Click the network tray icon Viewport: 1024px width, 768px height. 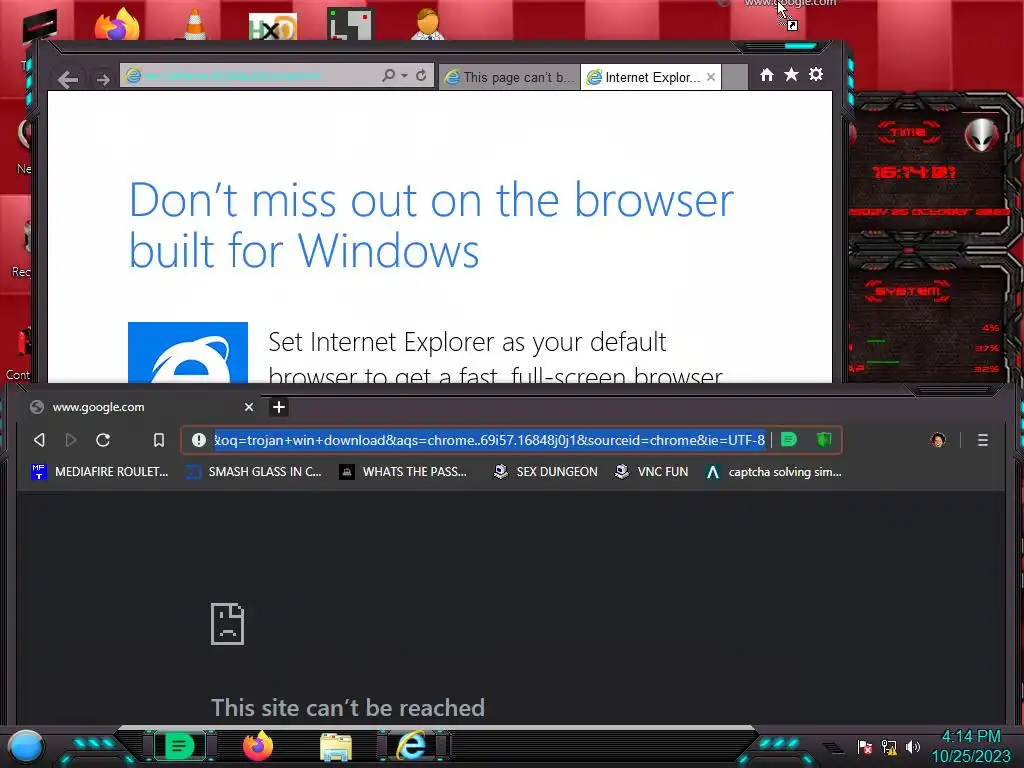tap(889, 746)
